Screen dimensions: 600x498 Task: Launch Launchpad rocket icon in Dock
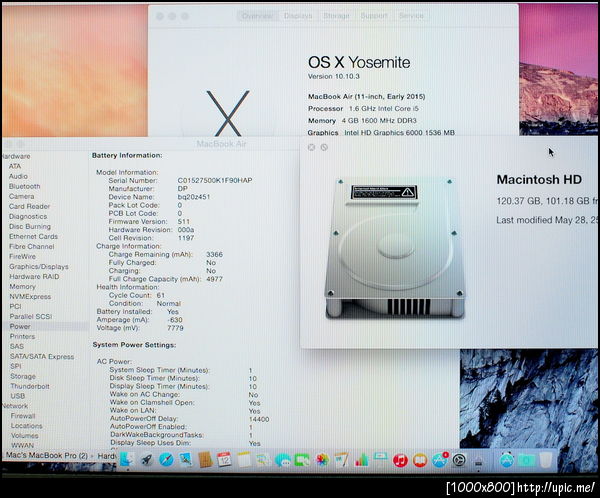[147, 459]
